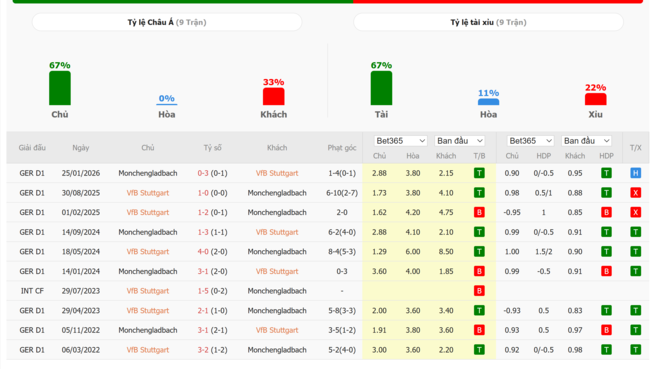Click T/B red B badge for 14/01/2024 match

point(479,271)
